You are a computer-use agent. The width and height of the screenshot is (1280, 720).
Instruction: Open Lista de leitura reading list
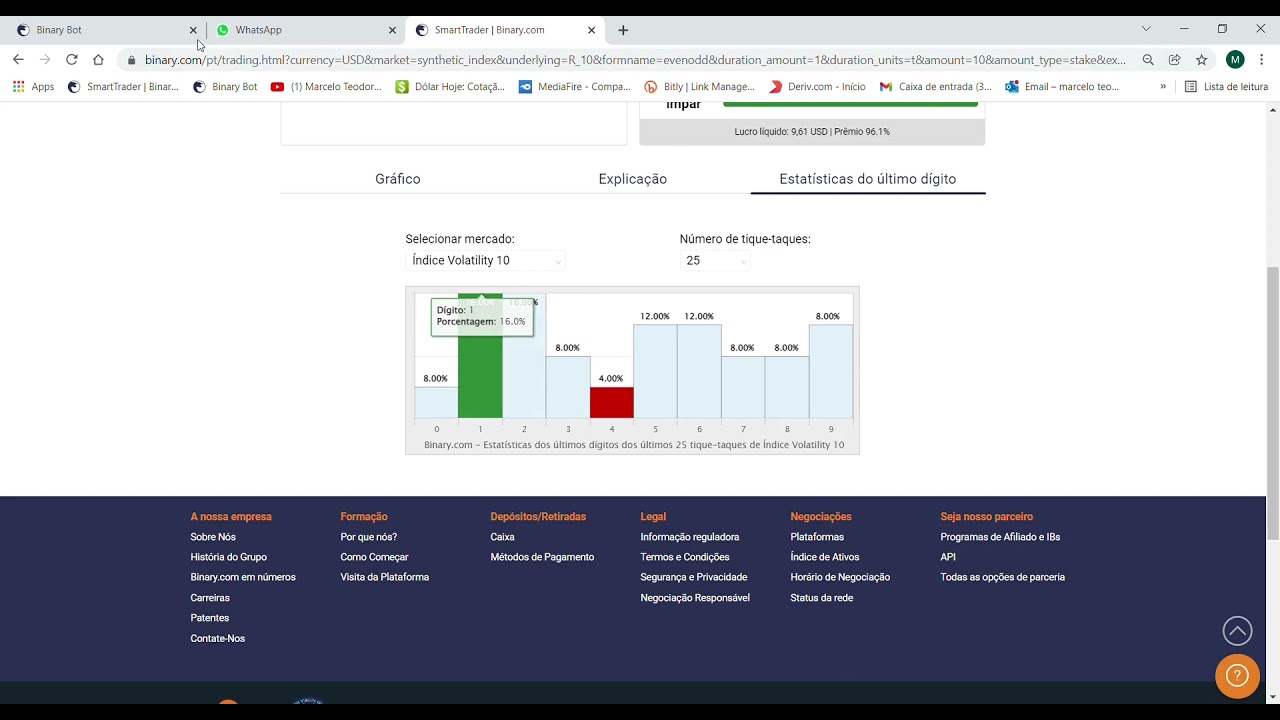[x=1226, y=87]
